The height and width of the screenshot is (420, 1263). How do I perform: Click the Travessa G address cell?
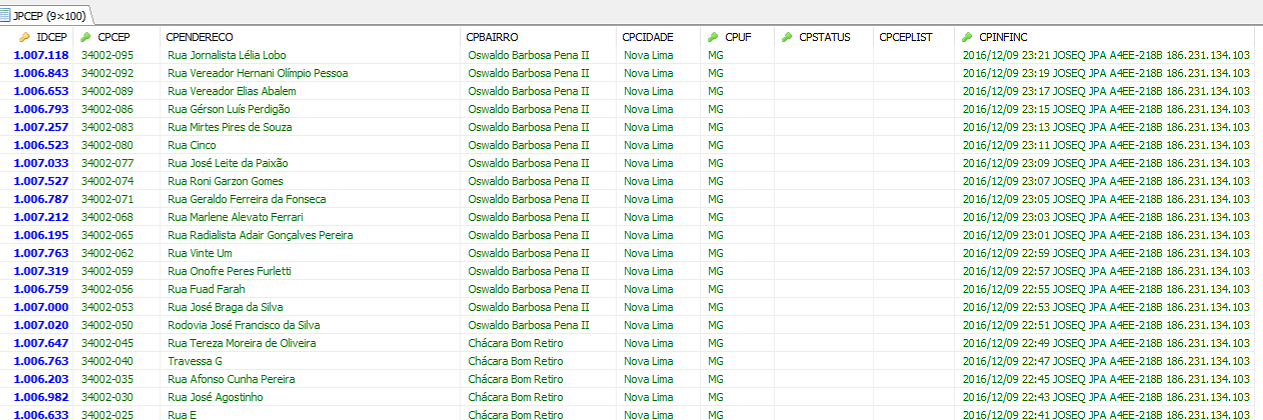[x=195, y=361]
